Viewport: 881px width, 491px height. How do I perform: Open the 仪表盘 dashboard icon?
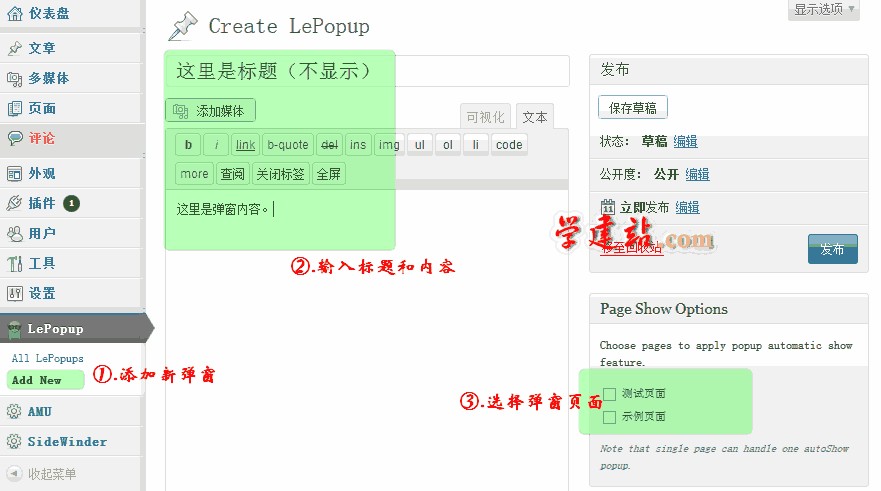(15, 13)
